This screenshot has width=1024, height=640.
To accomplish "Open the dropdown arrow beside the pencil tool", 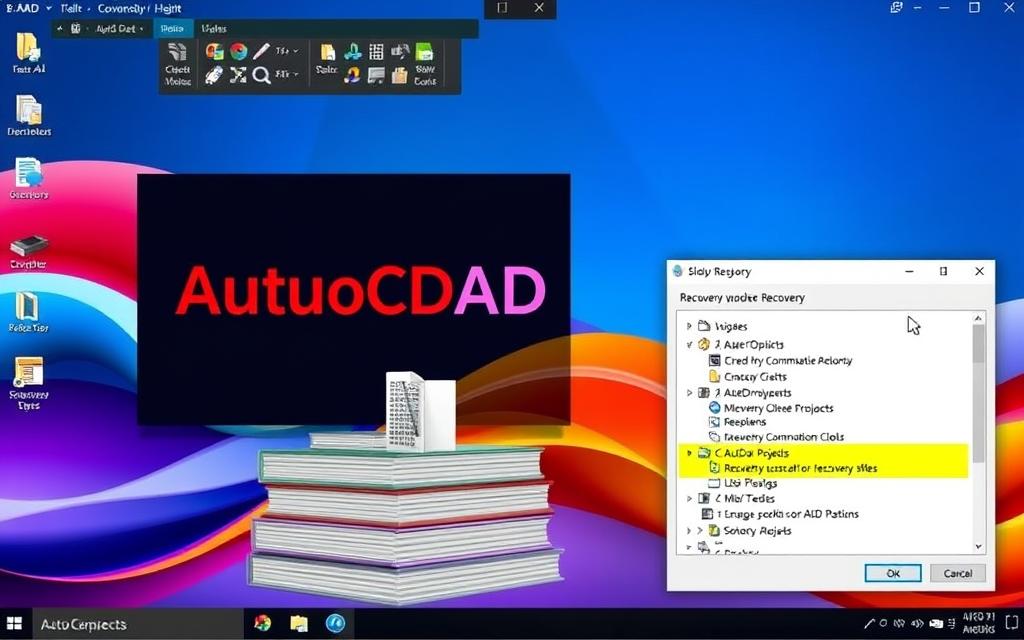I will point(296,51).
